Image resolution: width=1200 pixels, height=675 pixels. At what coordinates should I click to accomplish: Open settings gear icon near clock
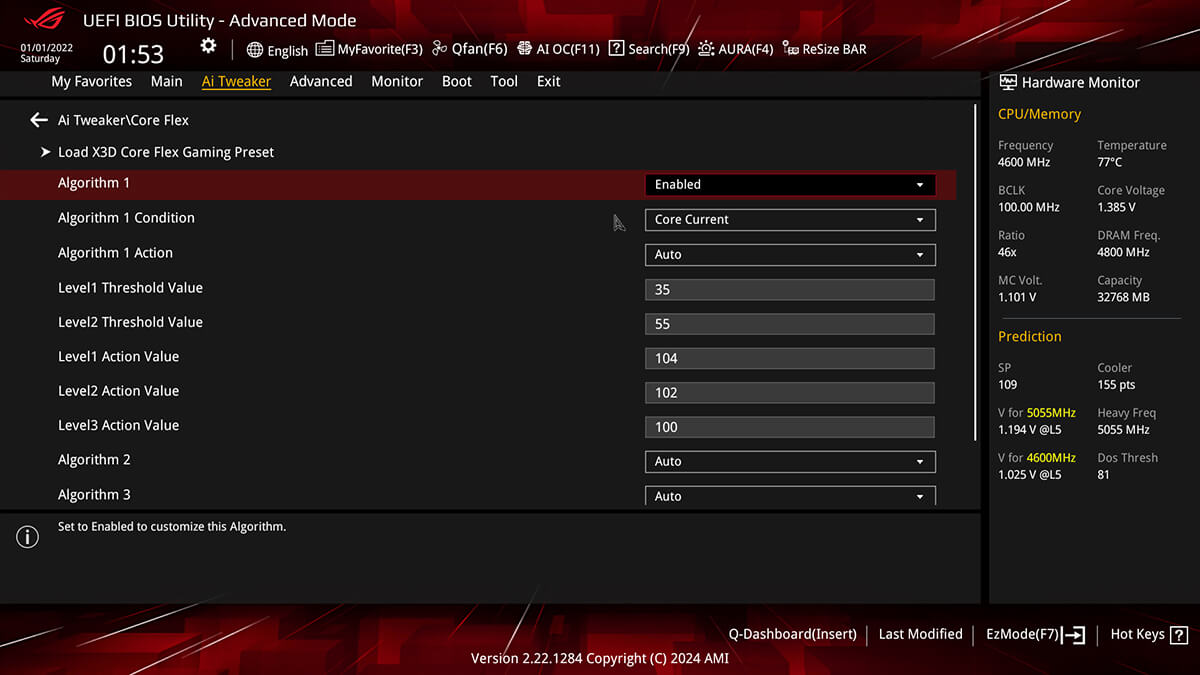pos(208,46)
